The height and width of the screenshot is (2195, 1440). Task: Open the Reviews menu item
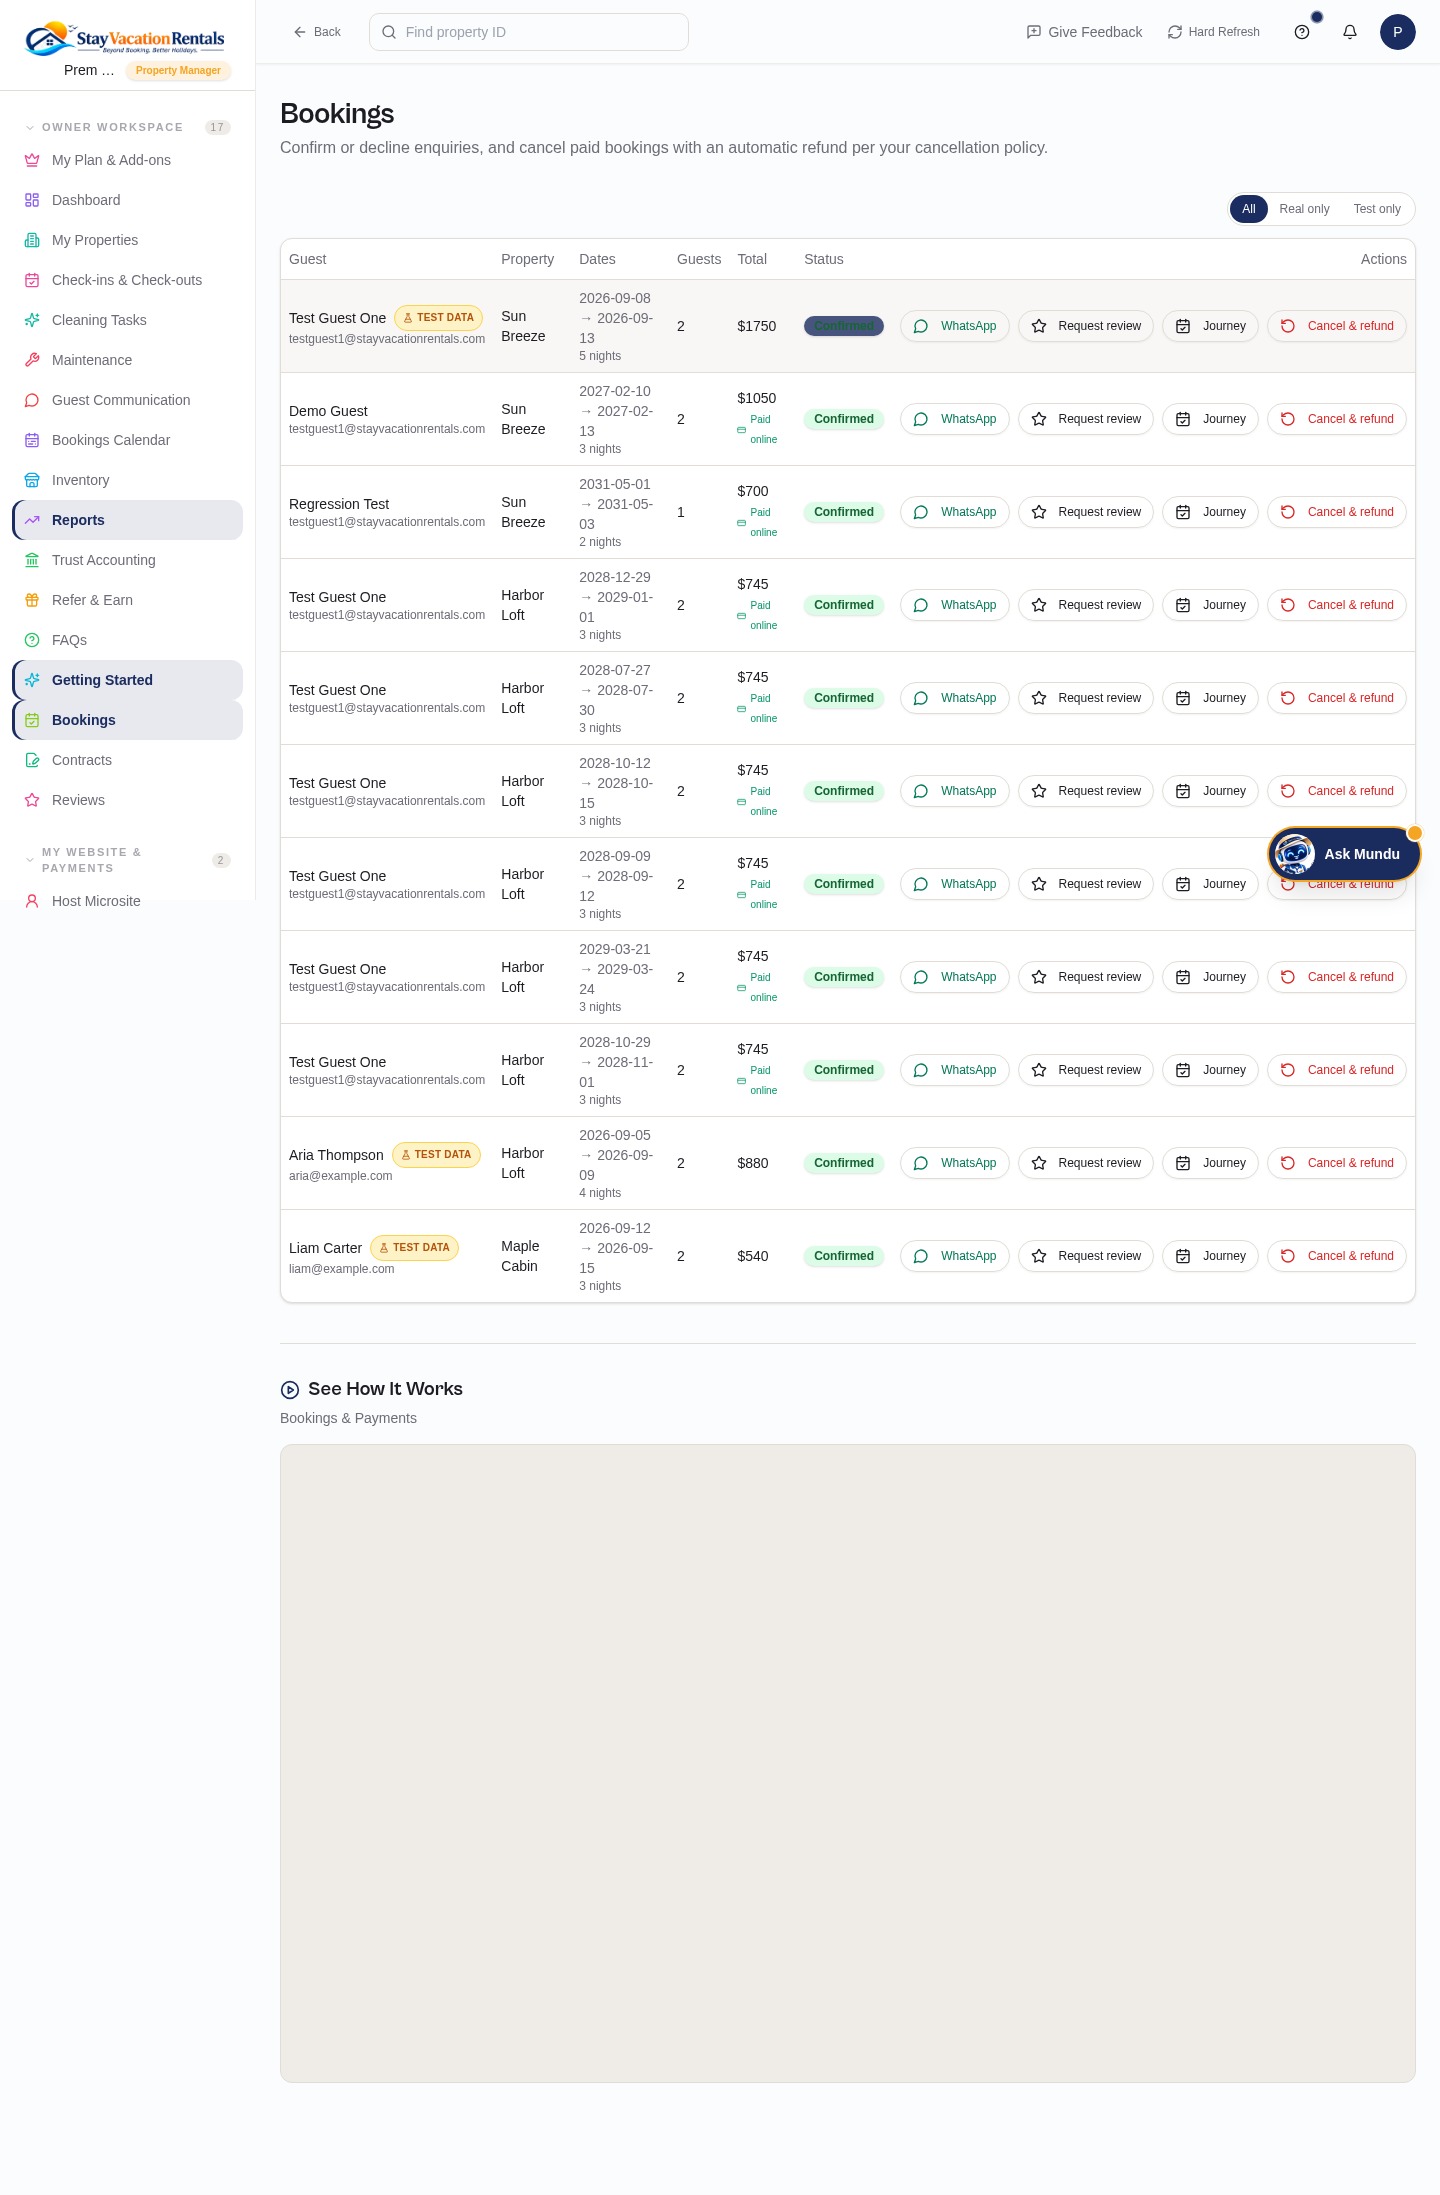pos(128,800)
